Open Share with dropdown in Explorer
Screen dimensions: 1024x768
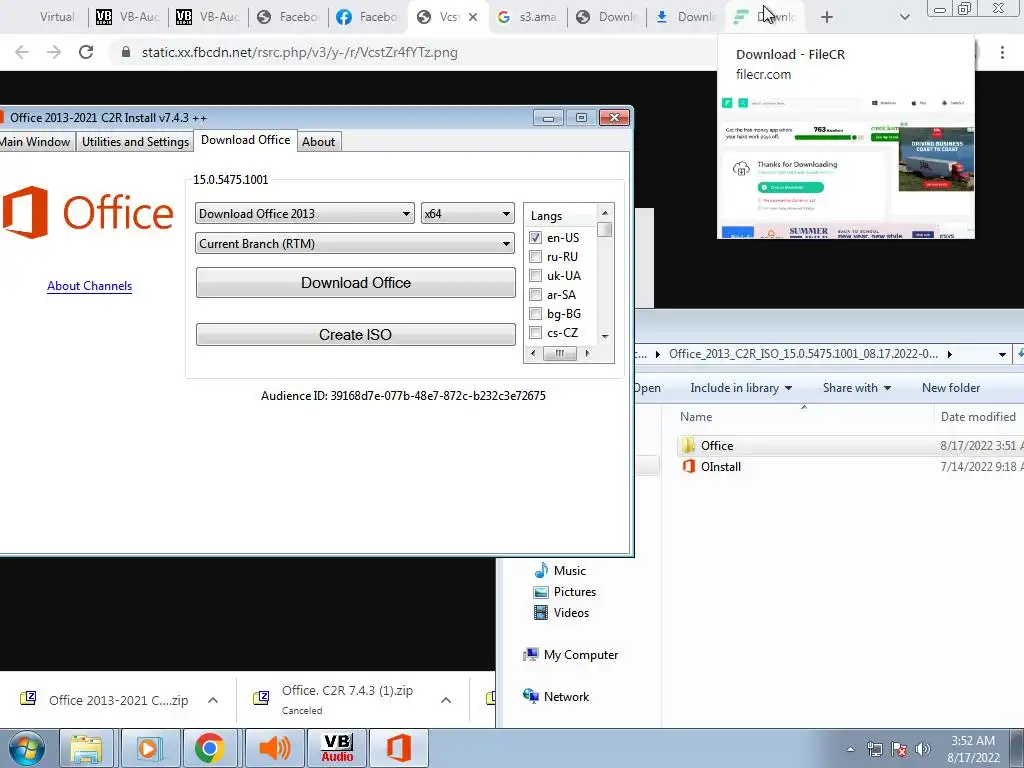[857, 388]
